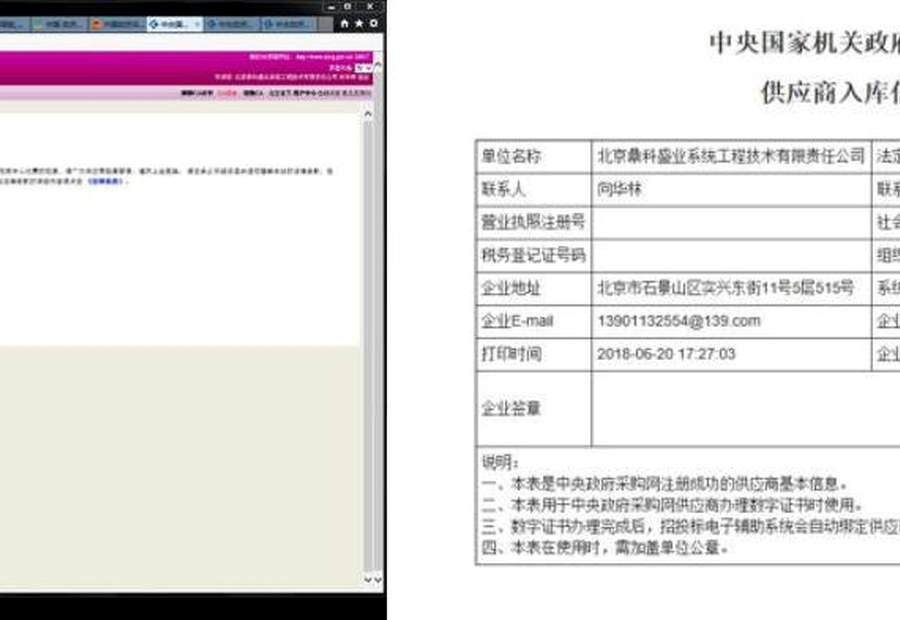Select the 税务登记证号码 label cell
This screenshot has height=620, width=900.
pos(534,255)
